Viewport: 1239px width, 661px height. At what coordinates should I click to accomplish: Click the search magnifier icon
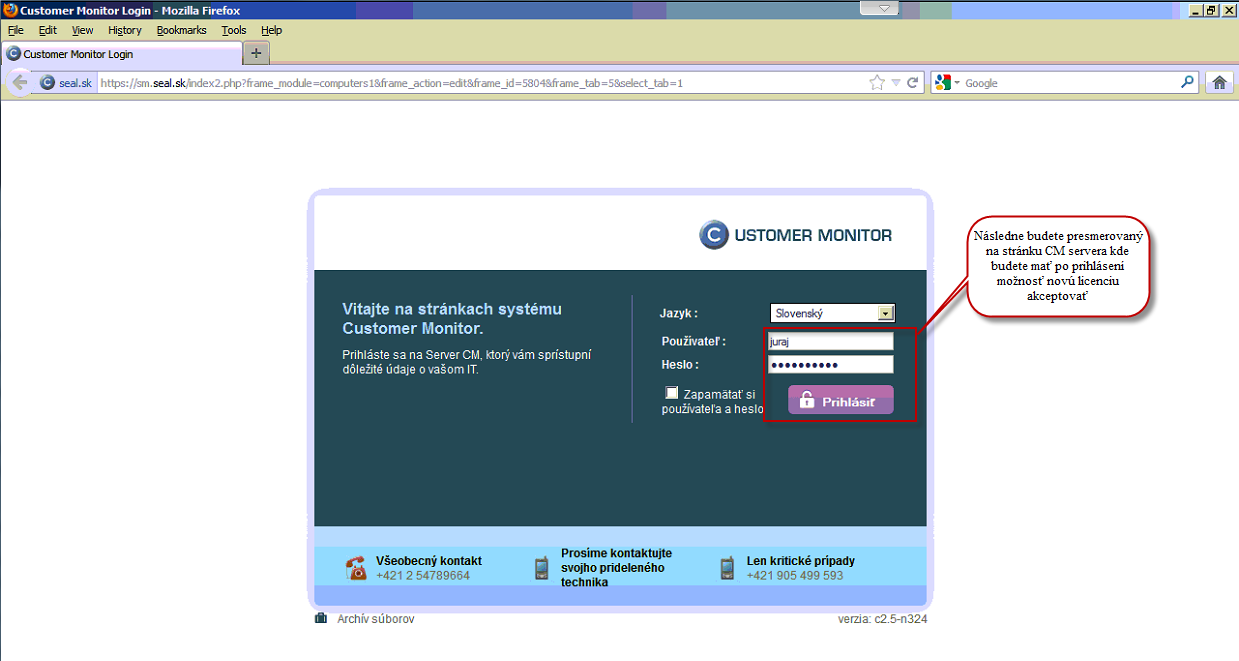tap(1187, 82)
